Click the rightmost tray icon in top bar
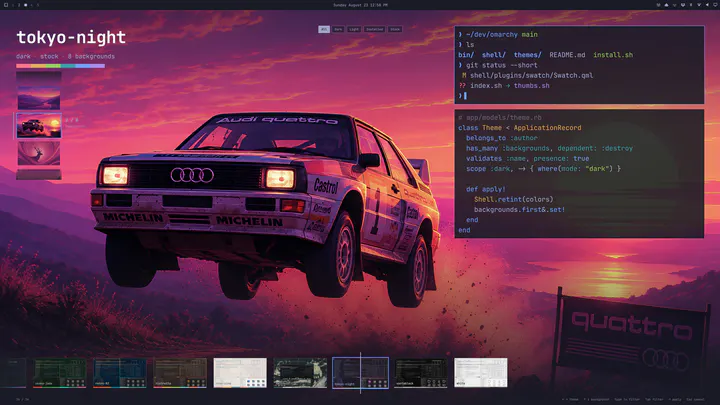This screenshot has width=720, height=405. coord(715,5)
